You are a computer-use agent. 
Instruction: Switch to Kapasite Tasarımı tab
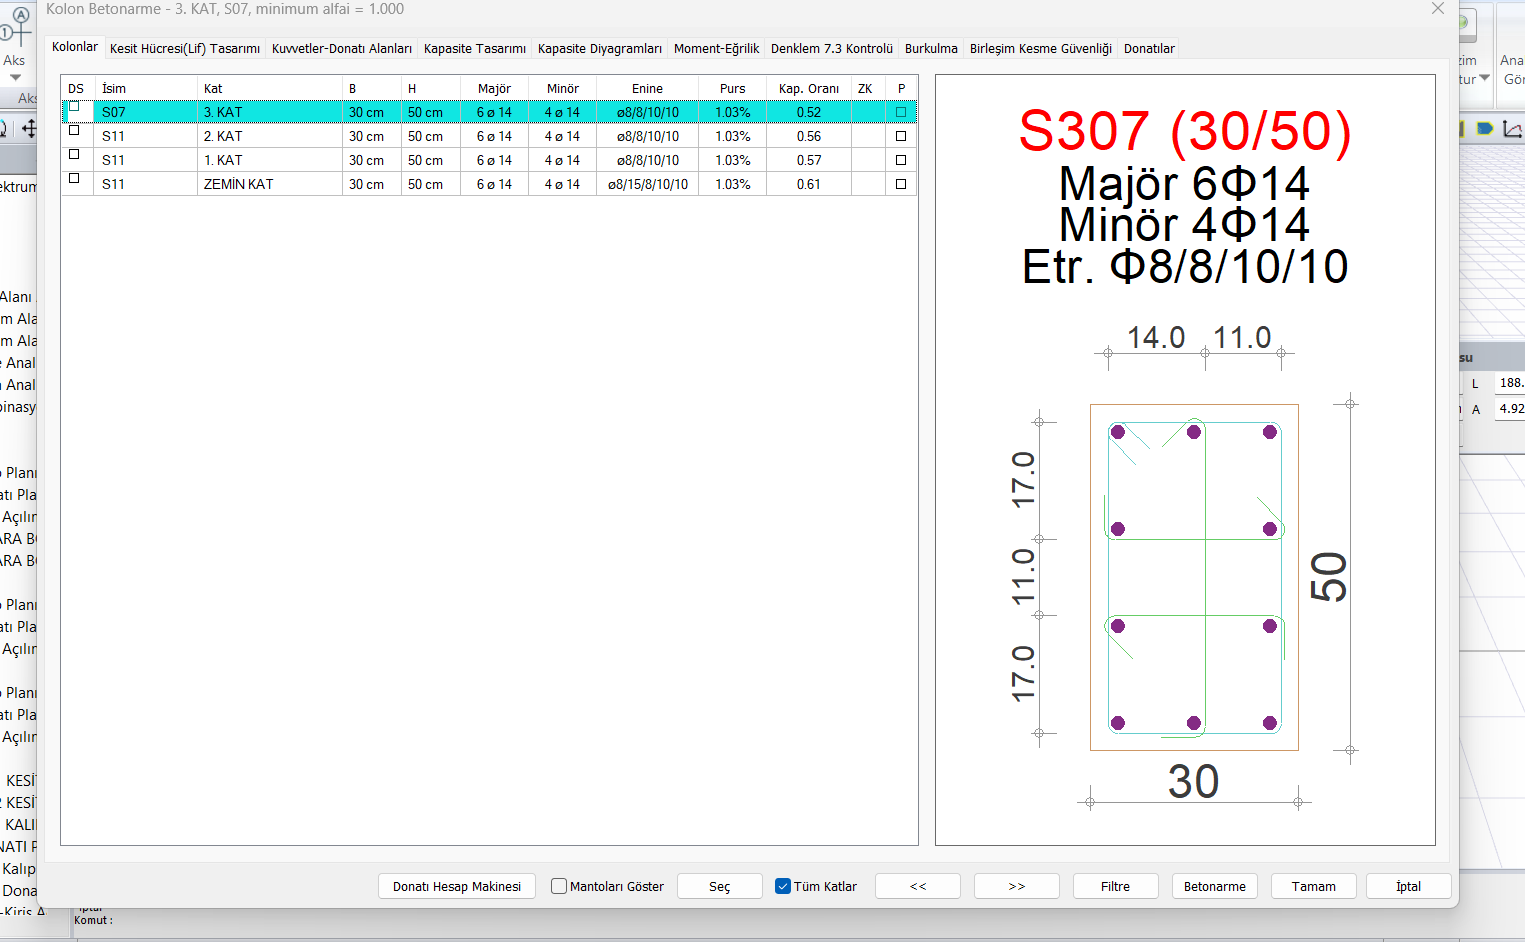[x=475, y=48]
